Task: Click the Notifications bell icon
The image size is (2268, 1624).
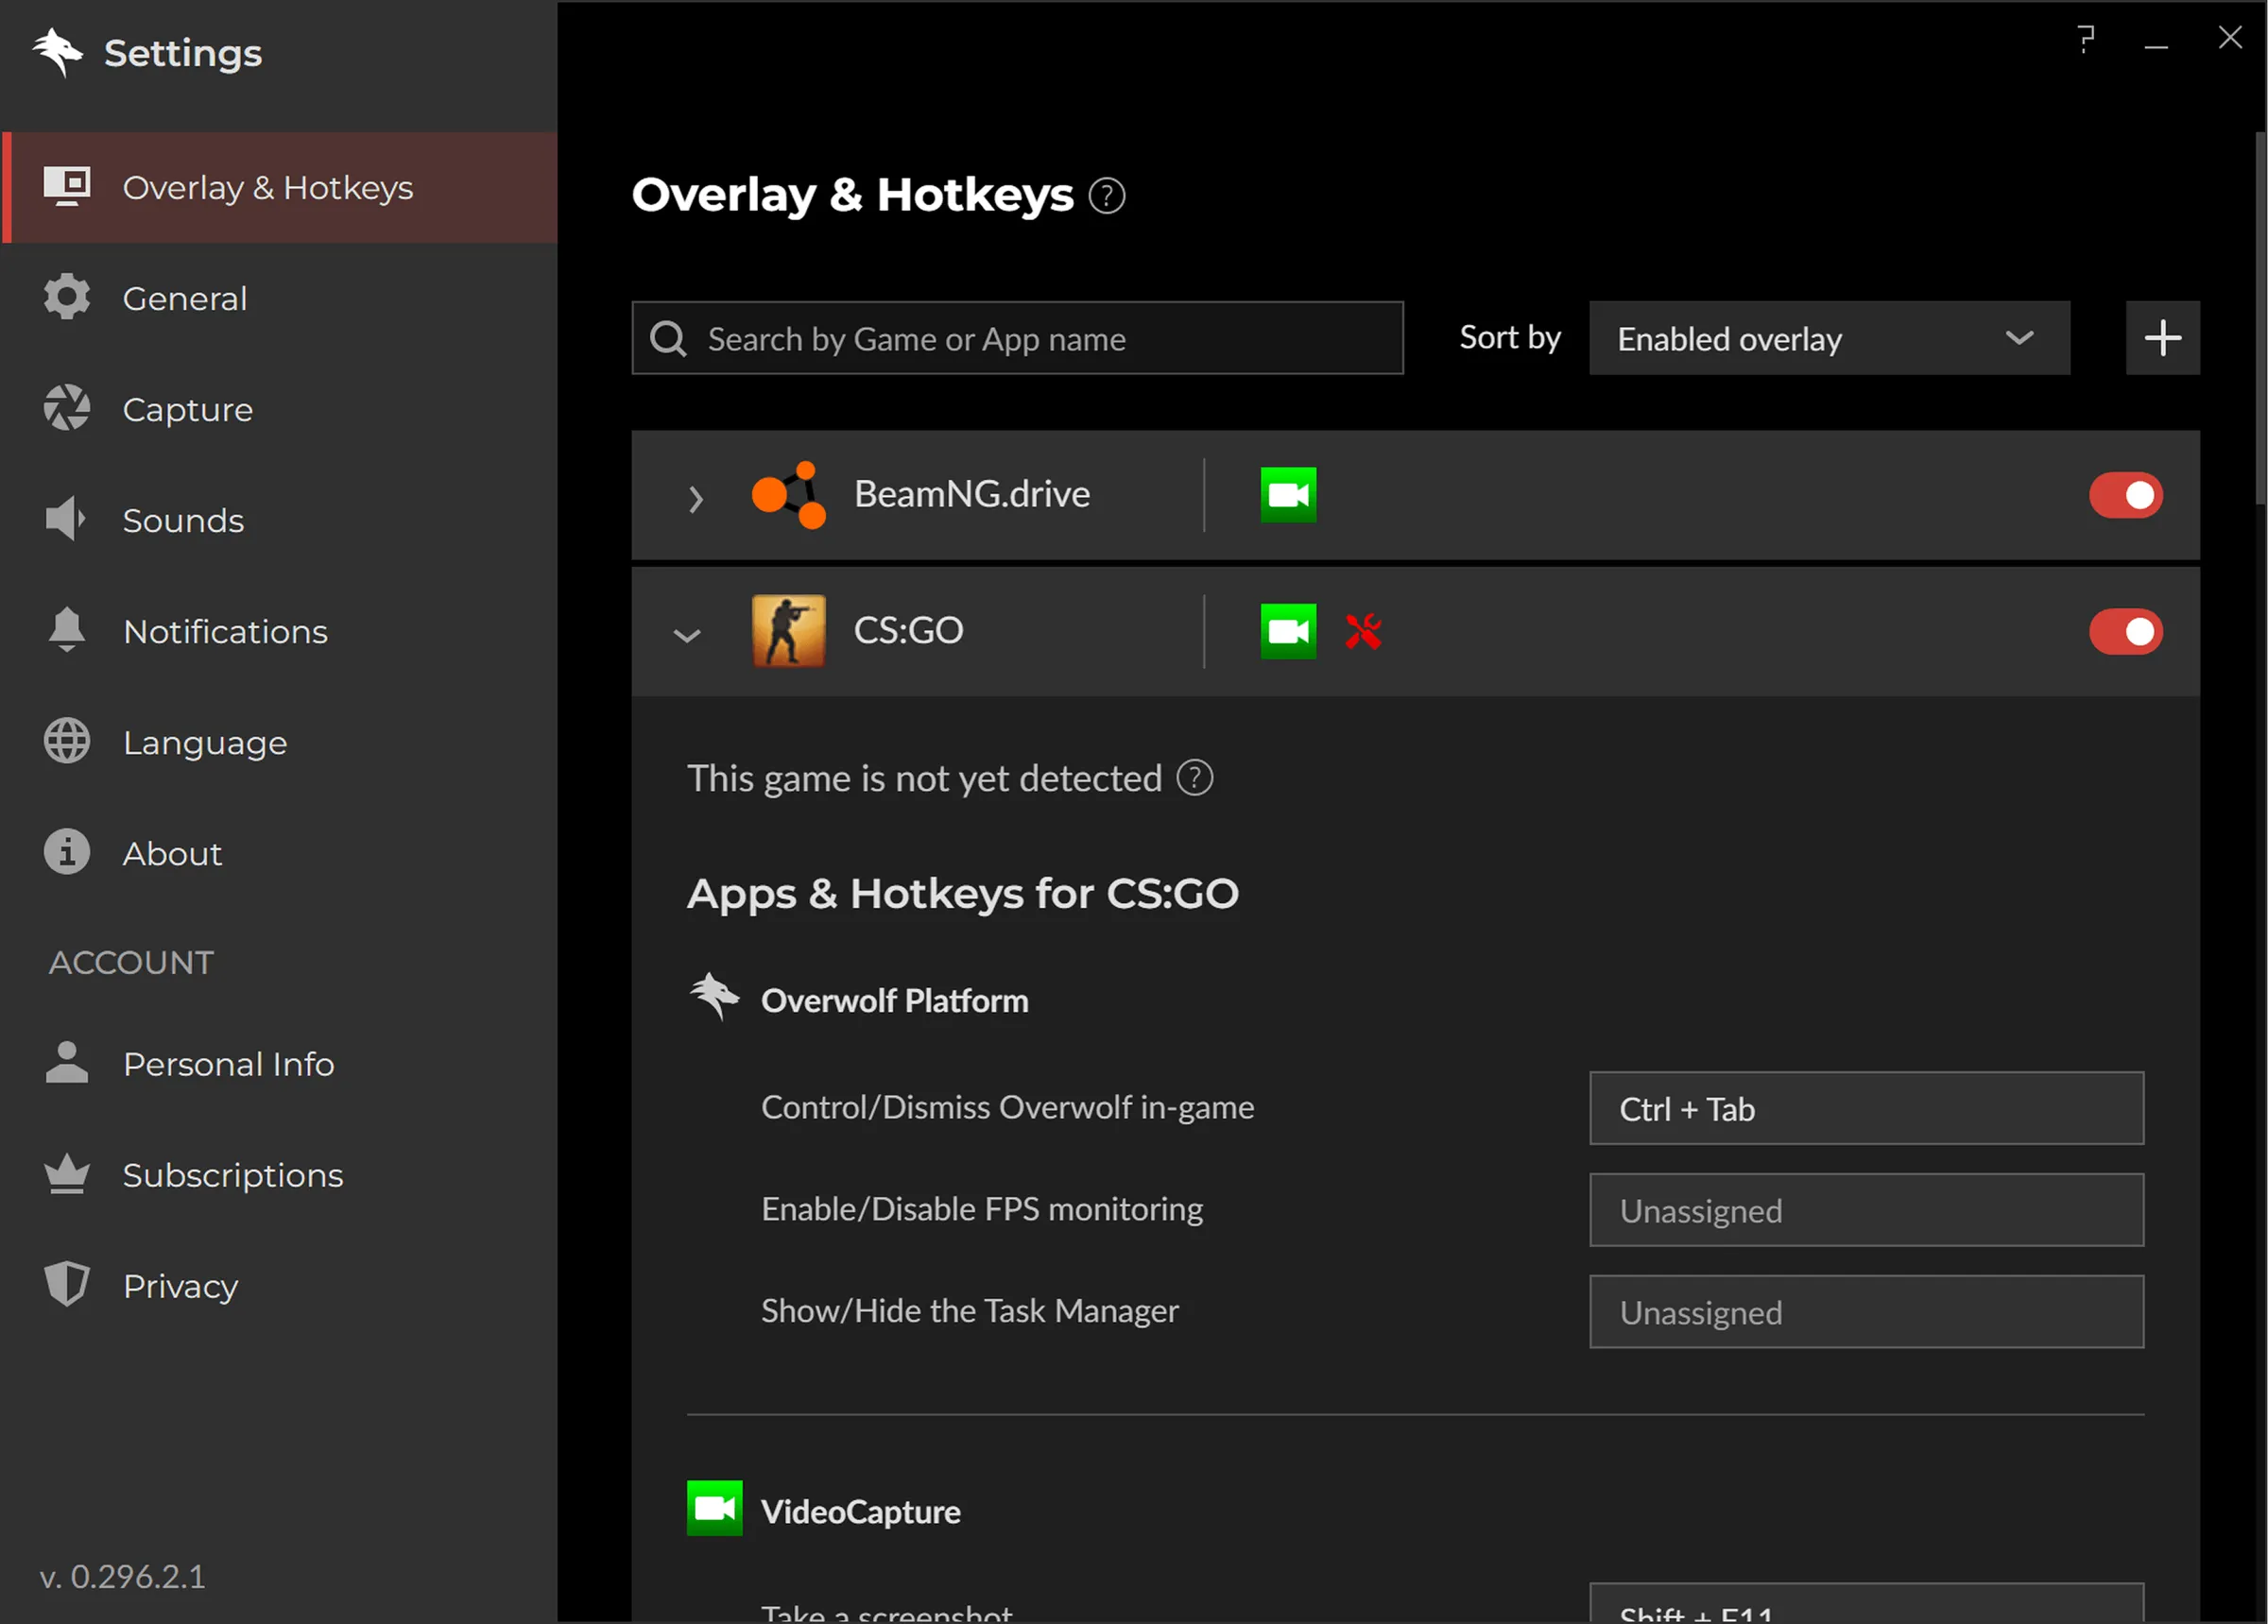Action: click(67, 630)
